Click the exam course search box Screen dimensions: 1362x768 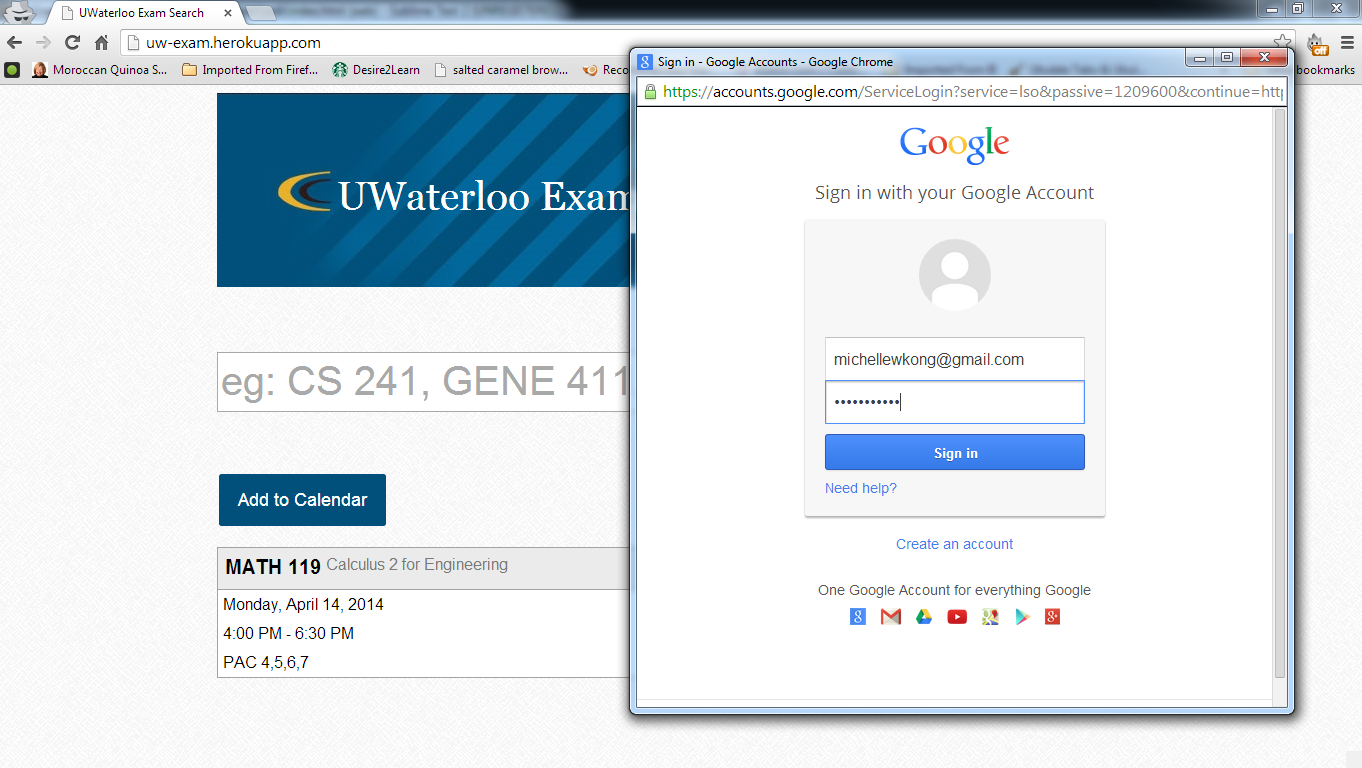pyautogui.click(x=424, y=381)
